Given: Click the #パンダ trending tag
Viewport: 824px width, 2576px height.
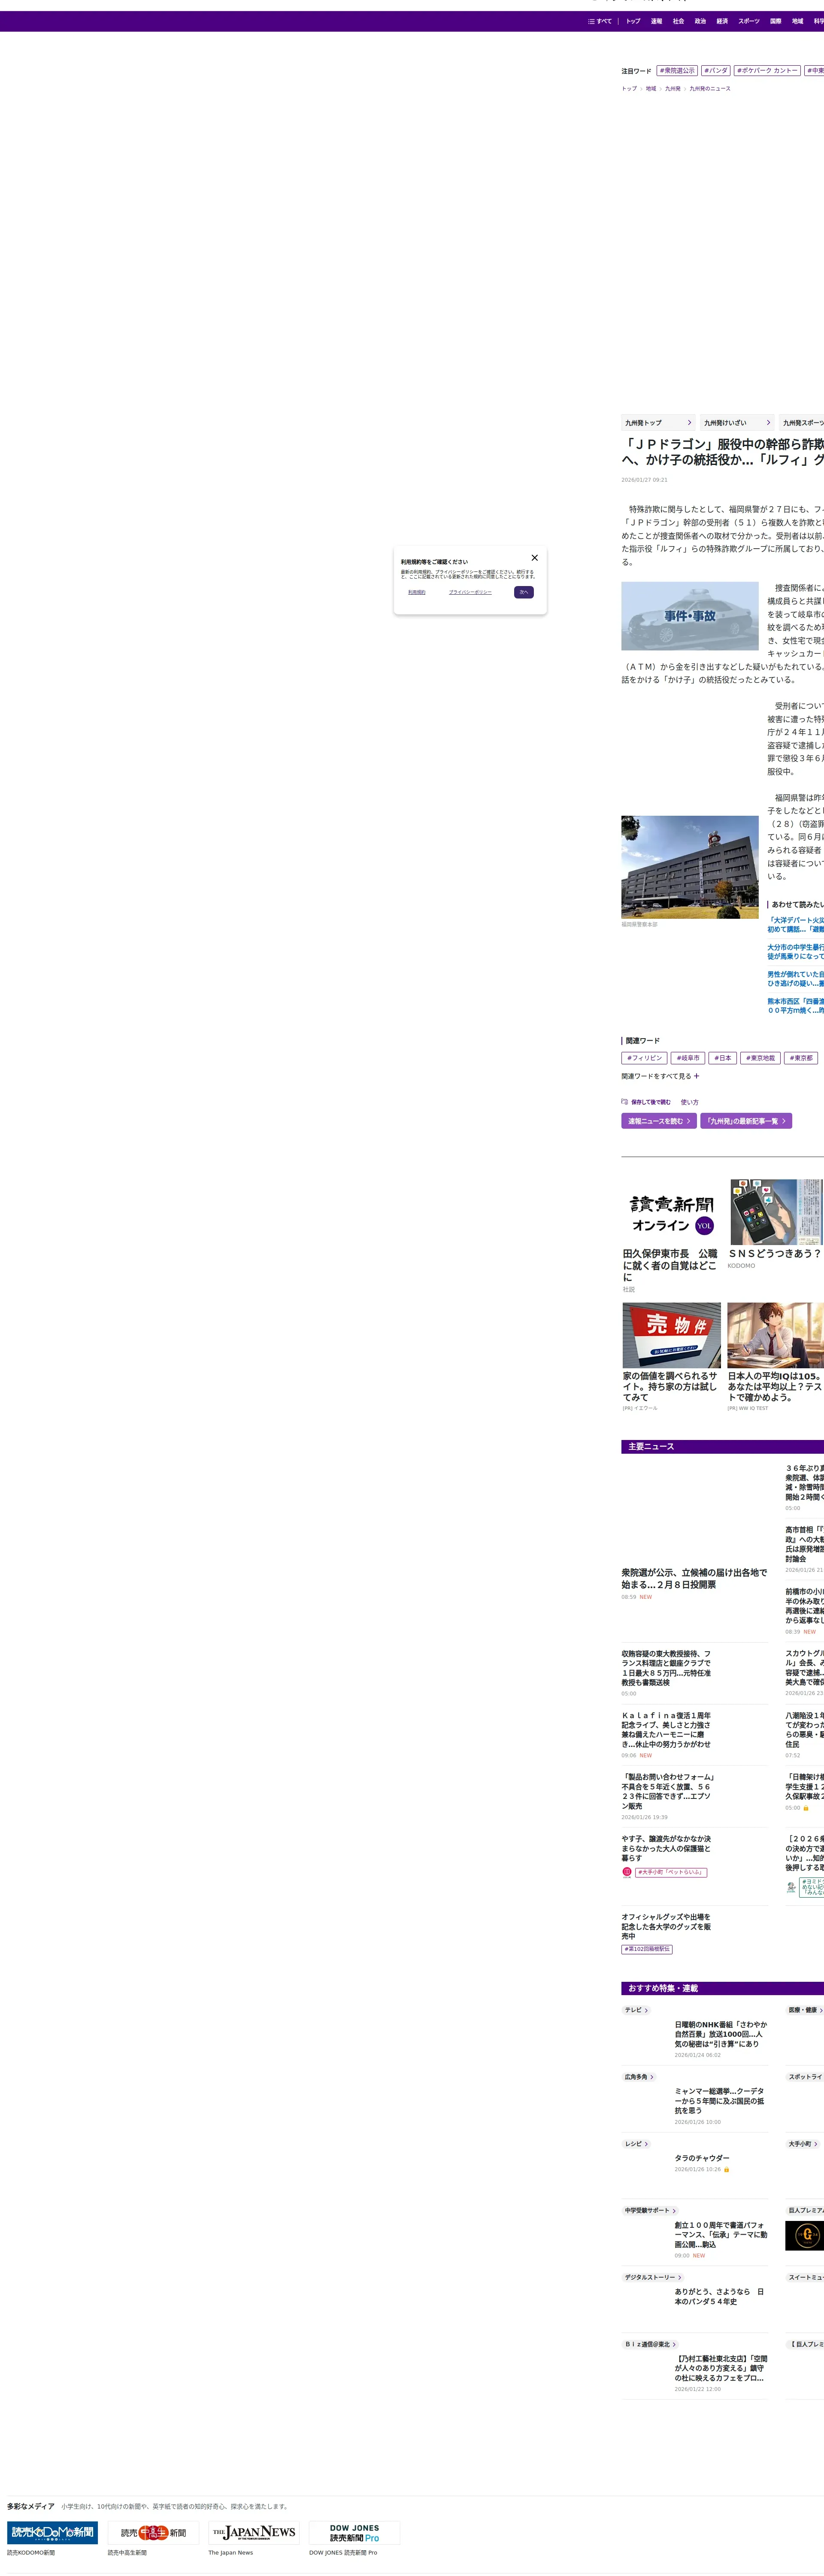Looking at the screenshot, I should point(715,71).
